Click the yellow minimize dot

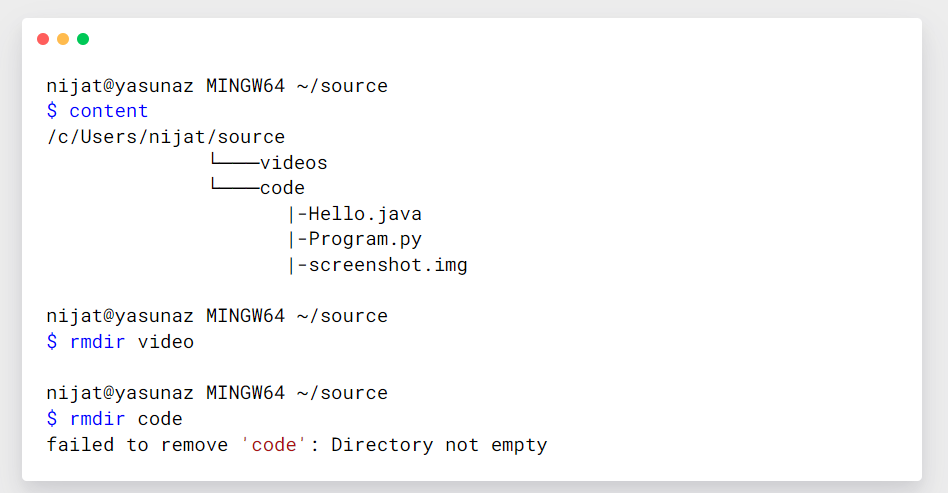pos(63,39)
